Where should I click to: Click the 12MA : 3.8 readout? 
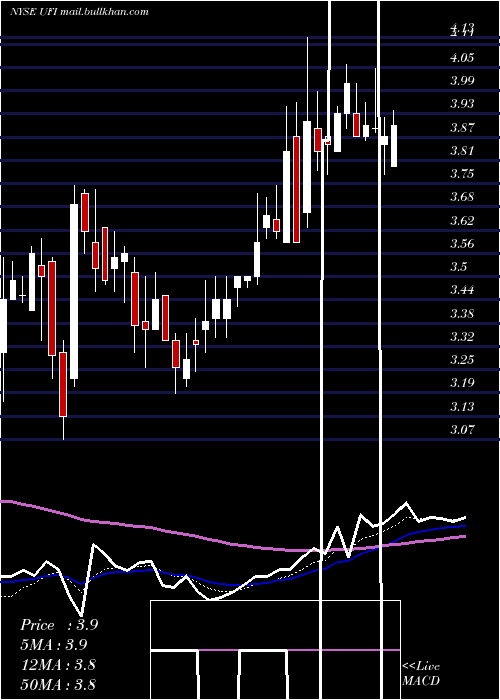pos(58,664)
